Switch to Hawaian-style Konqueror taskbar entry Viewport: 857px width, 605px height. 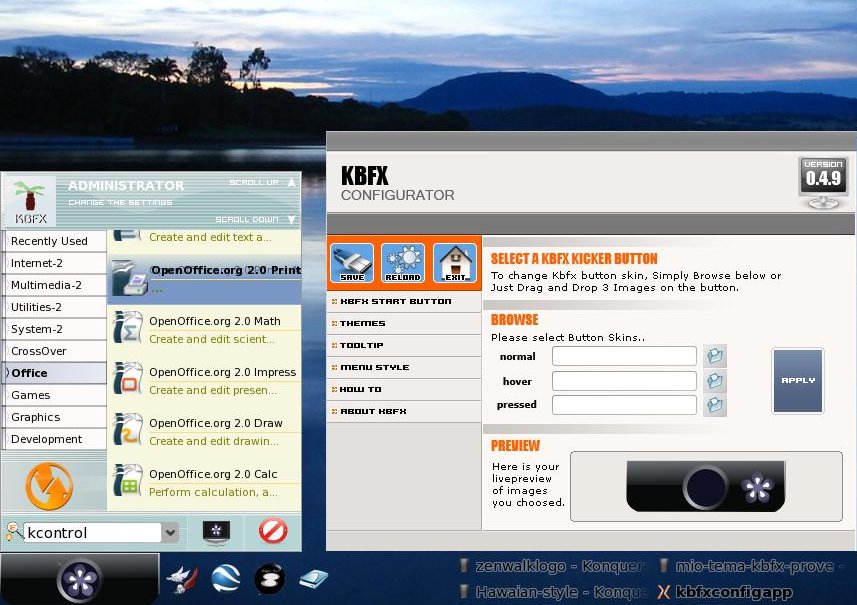552,592
